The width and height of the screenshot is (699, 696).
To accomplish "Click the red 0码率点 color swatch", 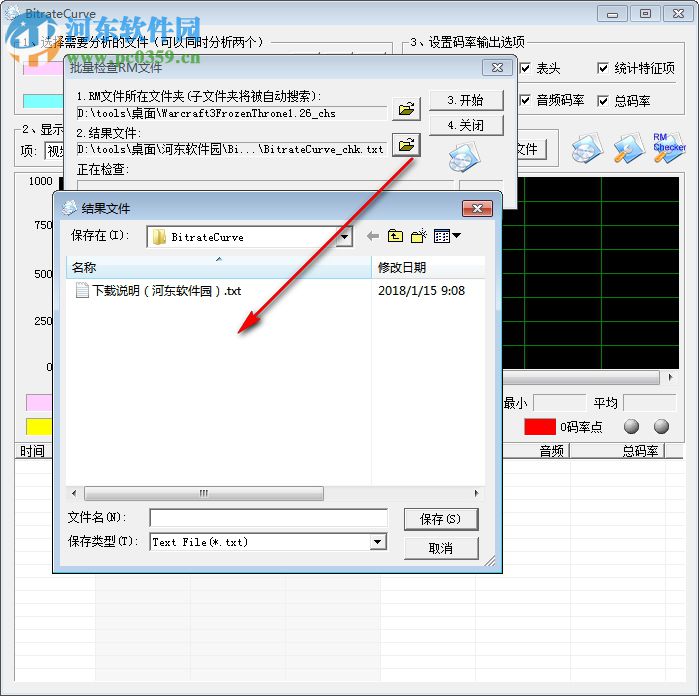I will (540, 427).
